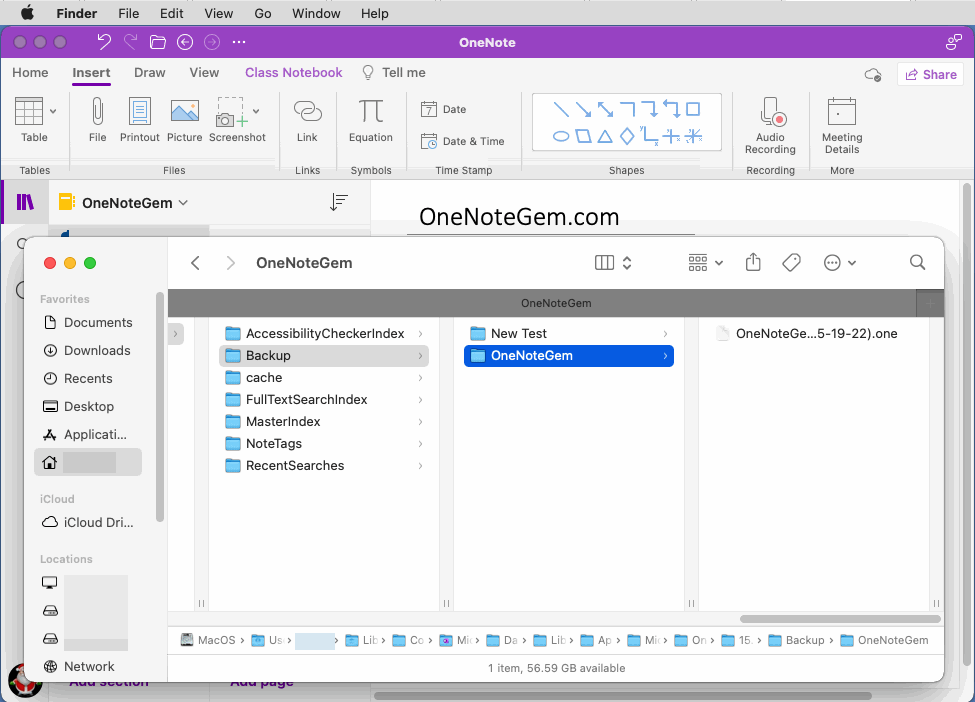Click Backup in the Finder path bar
Viewport: 975px width, 702px height.
[797, 640]
